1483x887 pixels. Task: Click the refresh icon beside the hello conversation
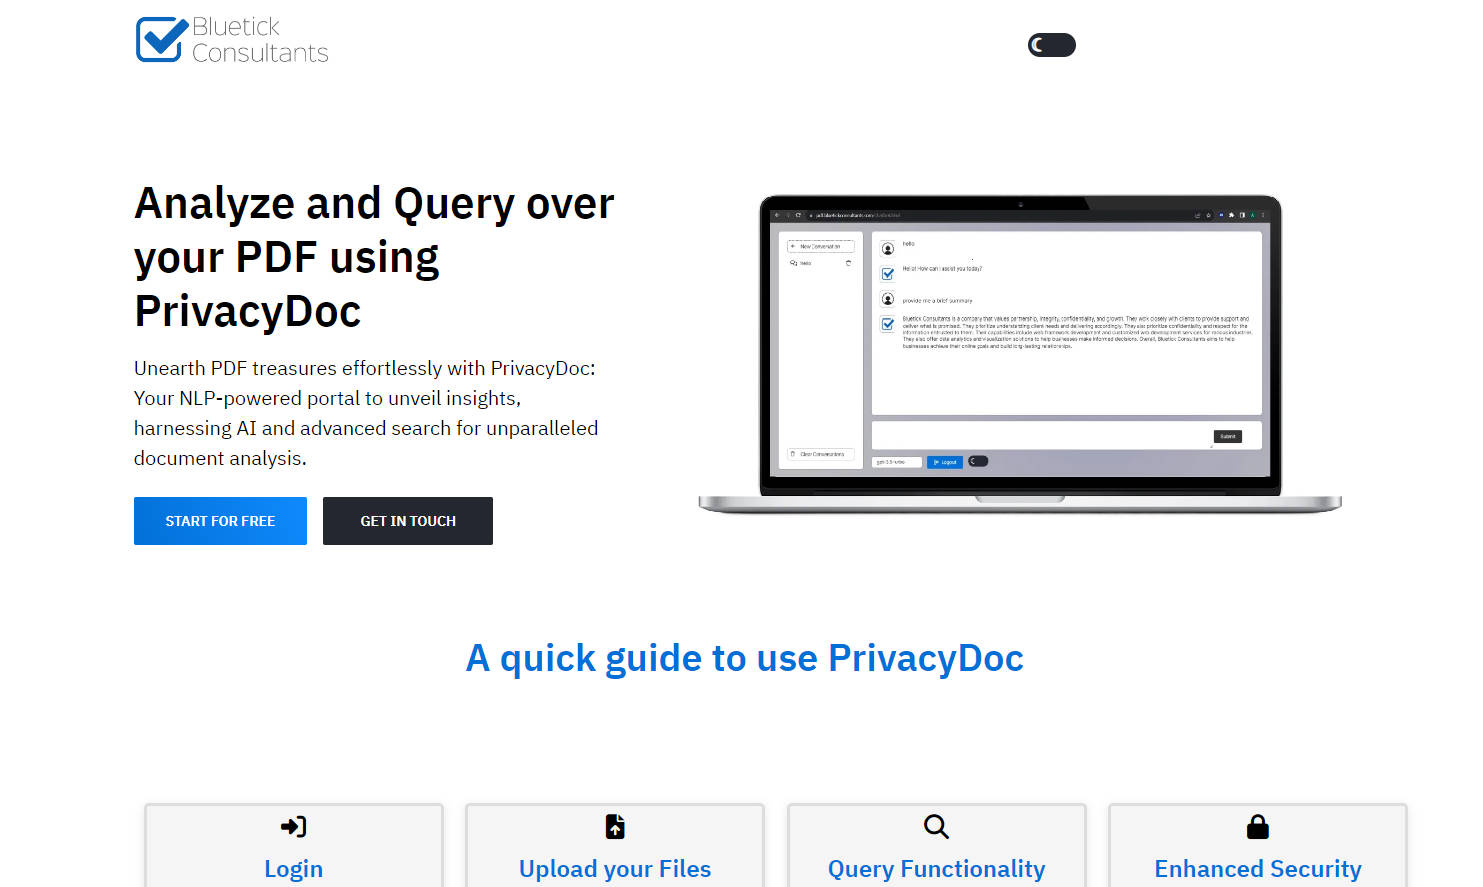(848, 263)
